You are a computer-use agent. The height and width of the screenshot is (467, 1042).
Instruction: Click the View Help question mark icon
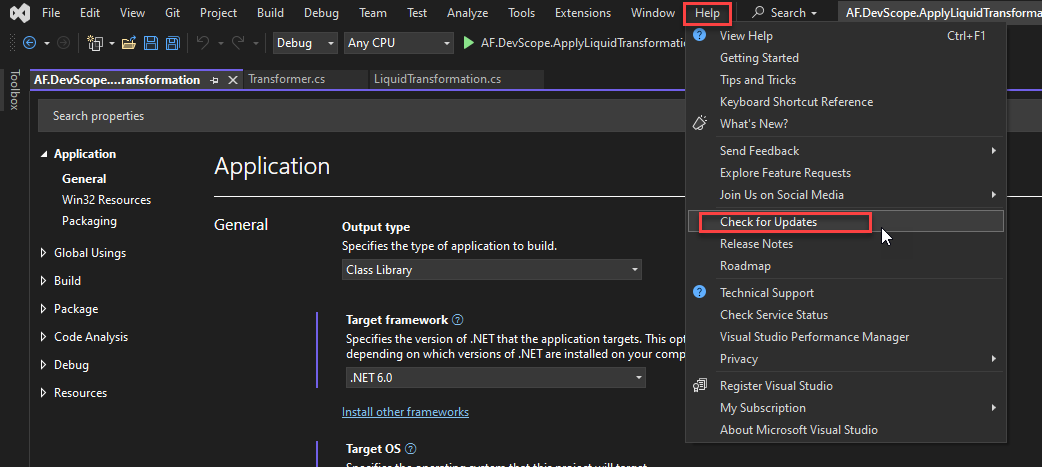click(x=699, y=35)
